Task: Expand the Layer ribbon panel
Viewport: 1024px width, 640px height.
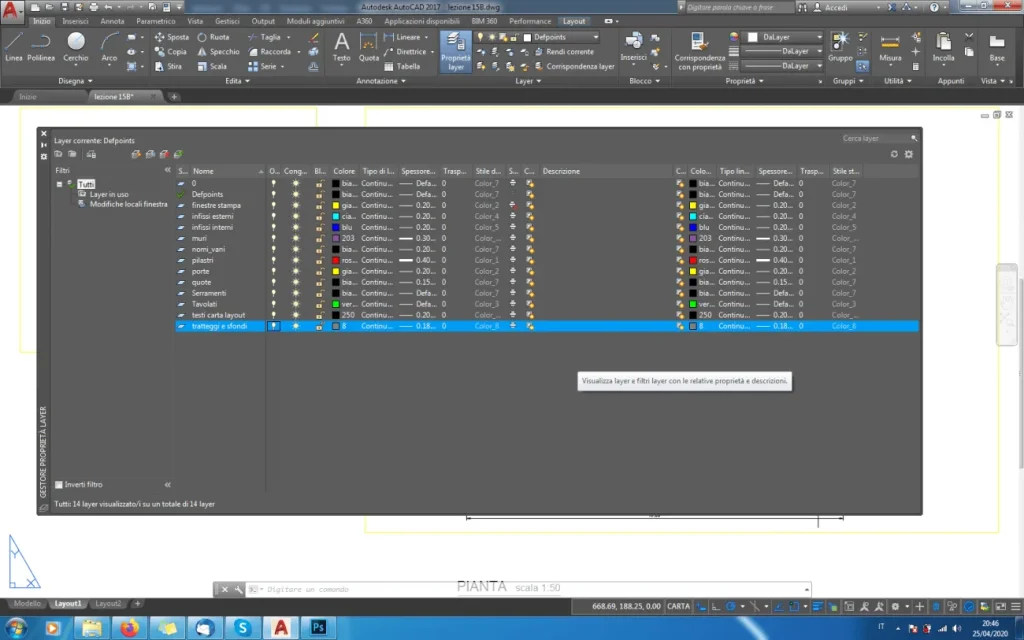Action: 528,81
